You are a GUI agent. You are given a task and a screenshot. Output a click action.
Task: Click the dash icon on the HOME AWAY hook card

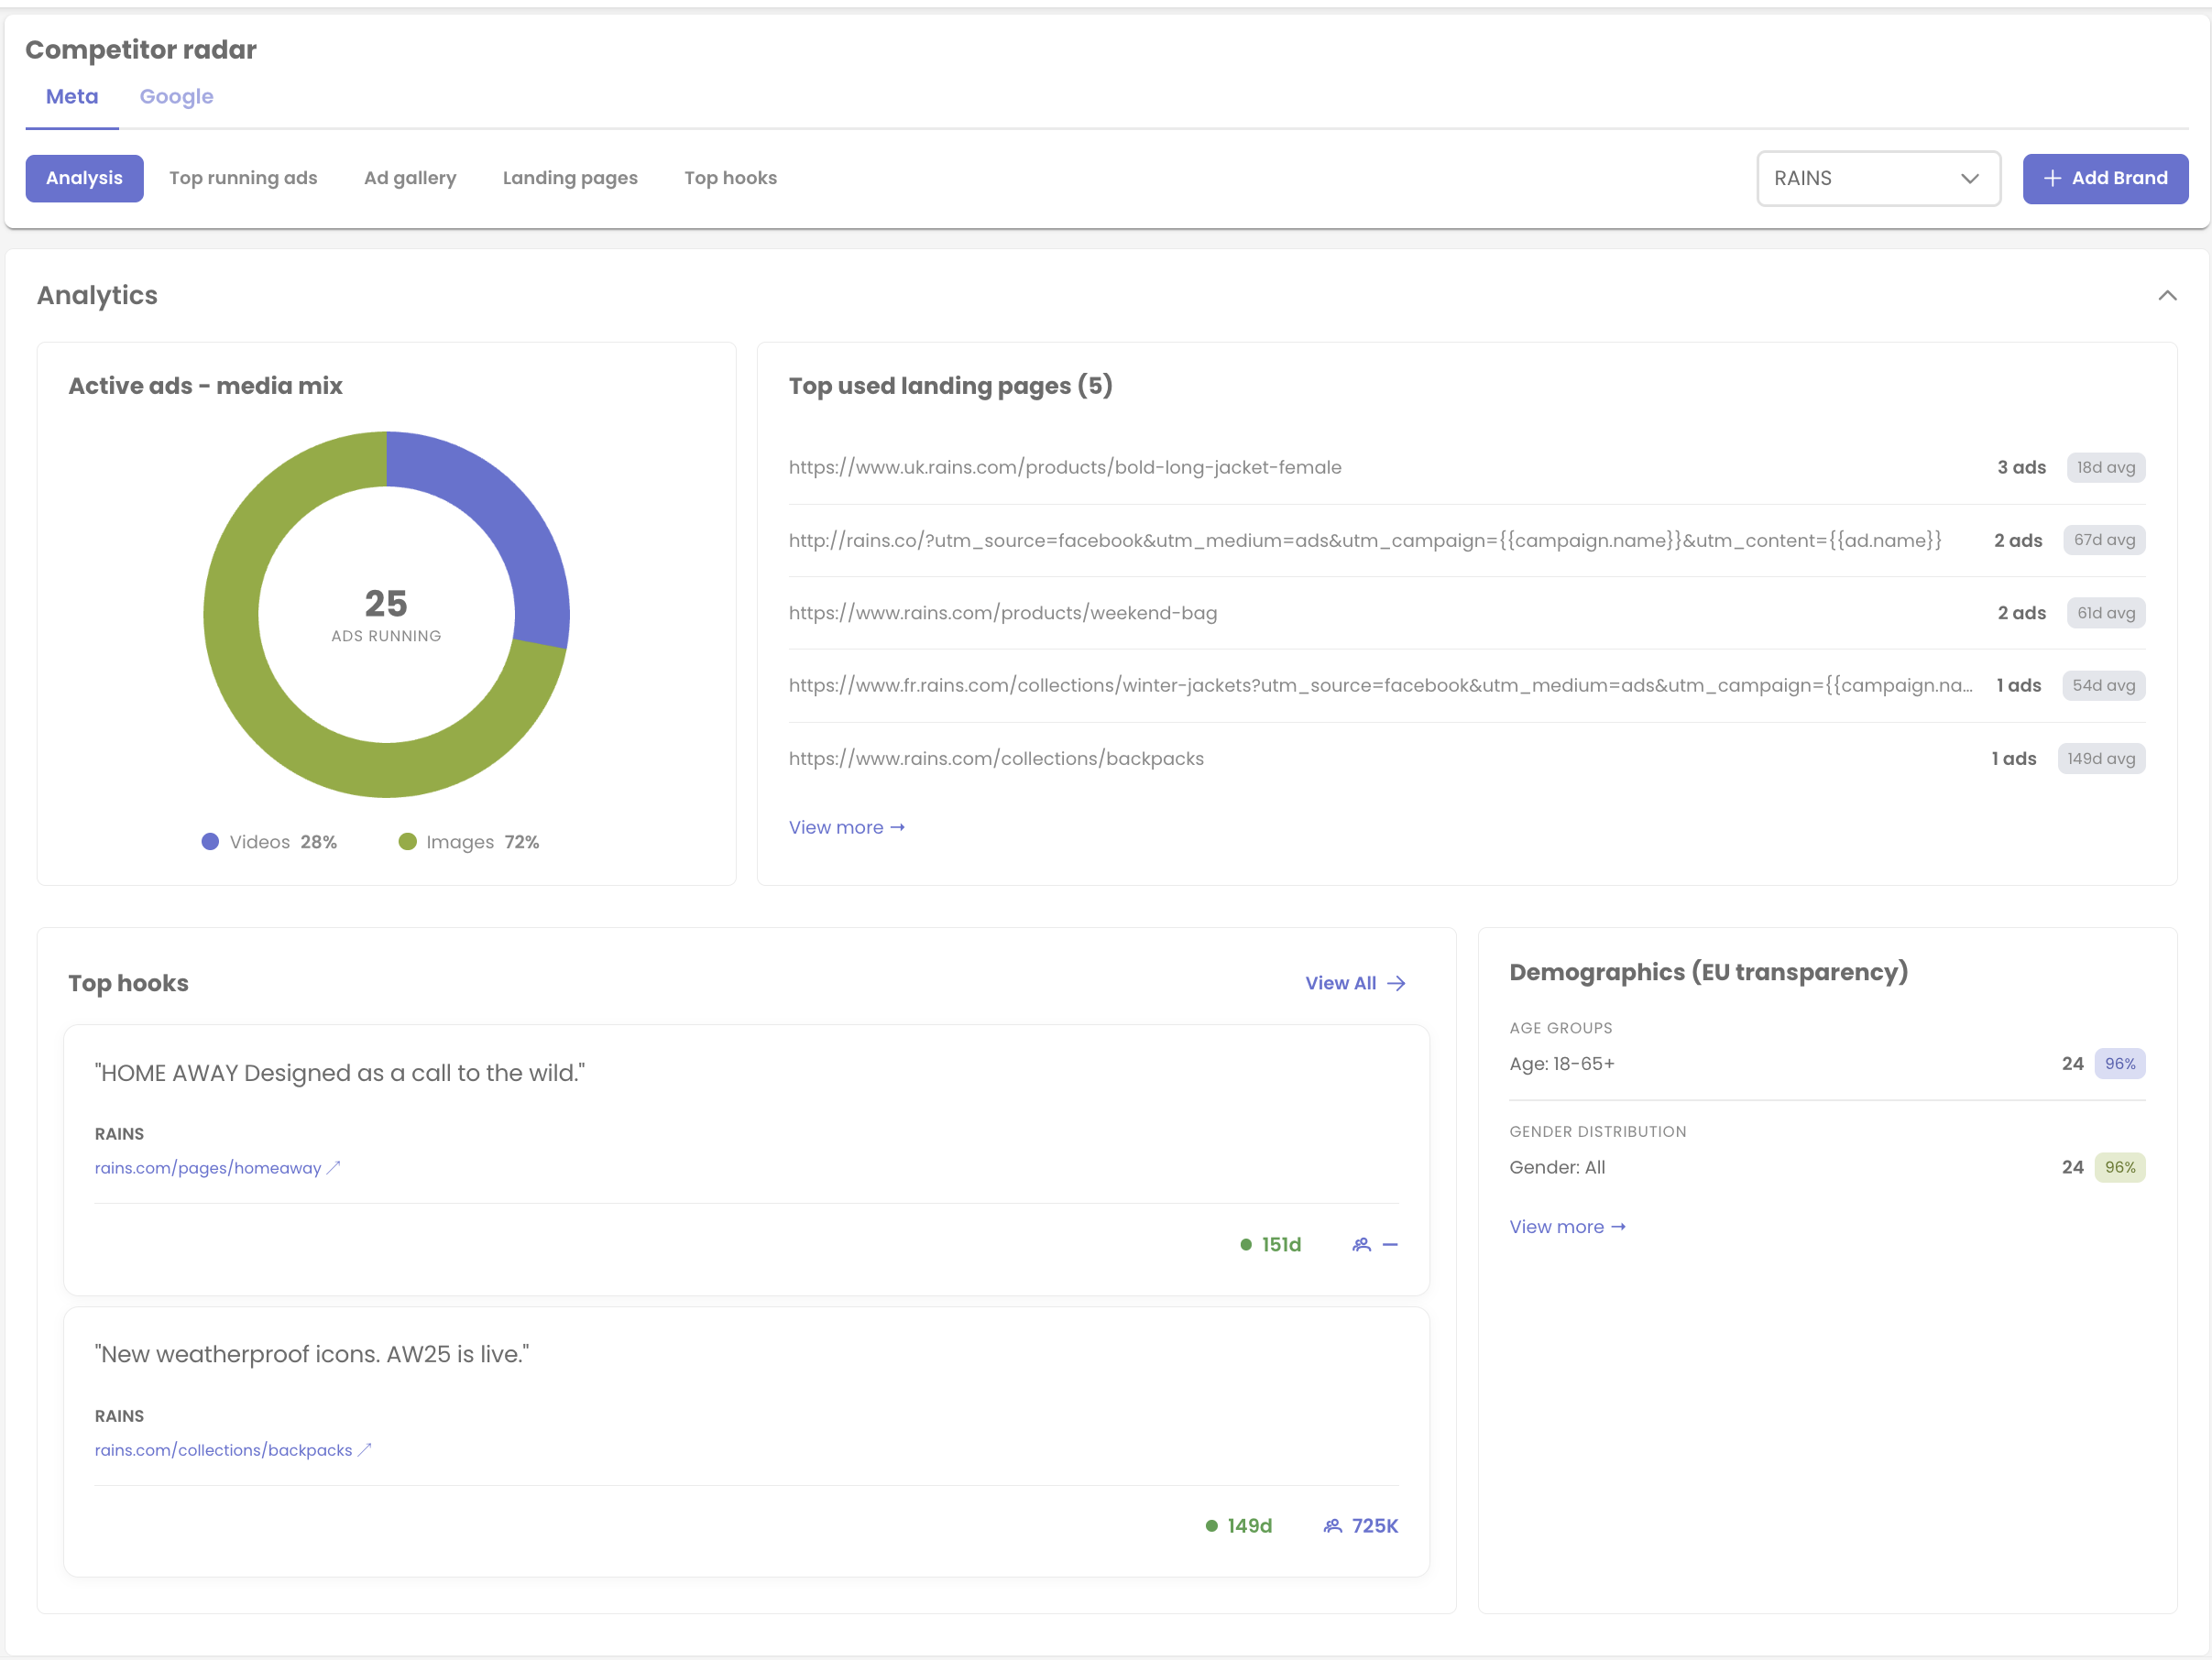(1391, 1245)
